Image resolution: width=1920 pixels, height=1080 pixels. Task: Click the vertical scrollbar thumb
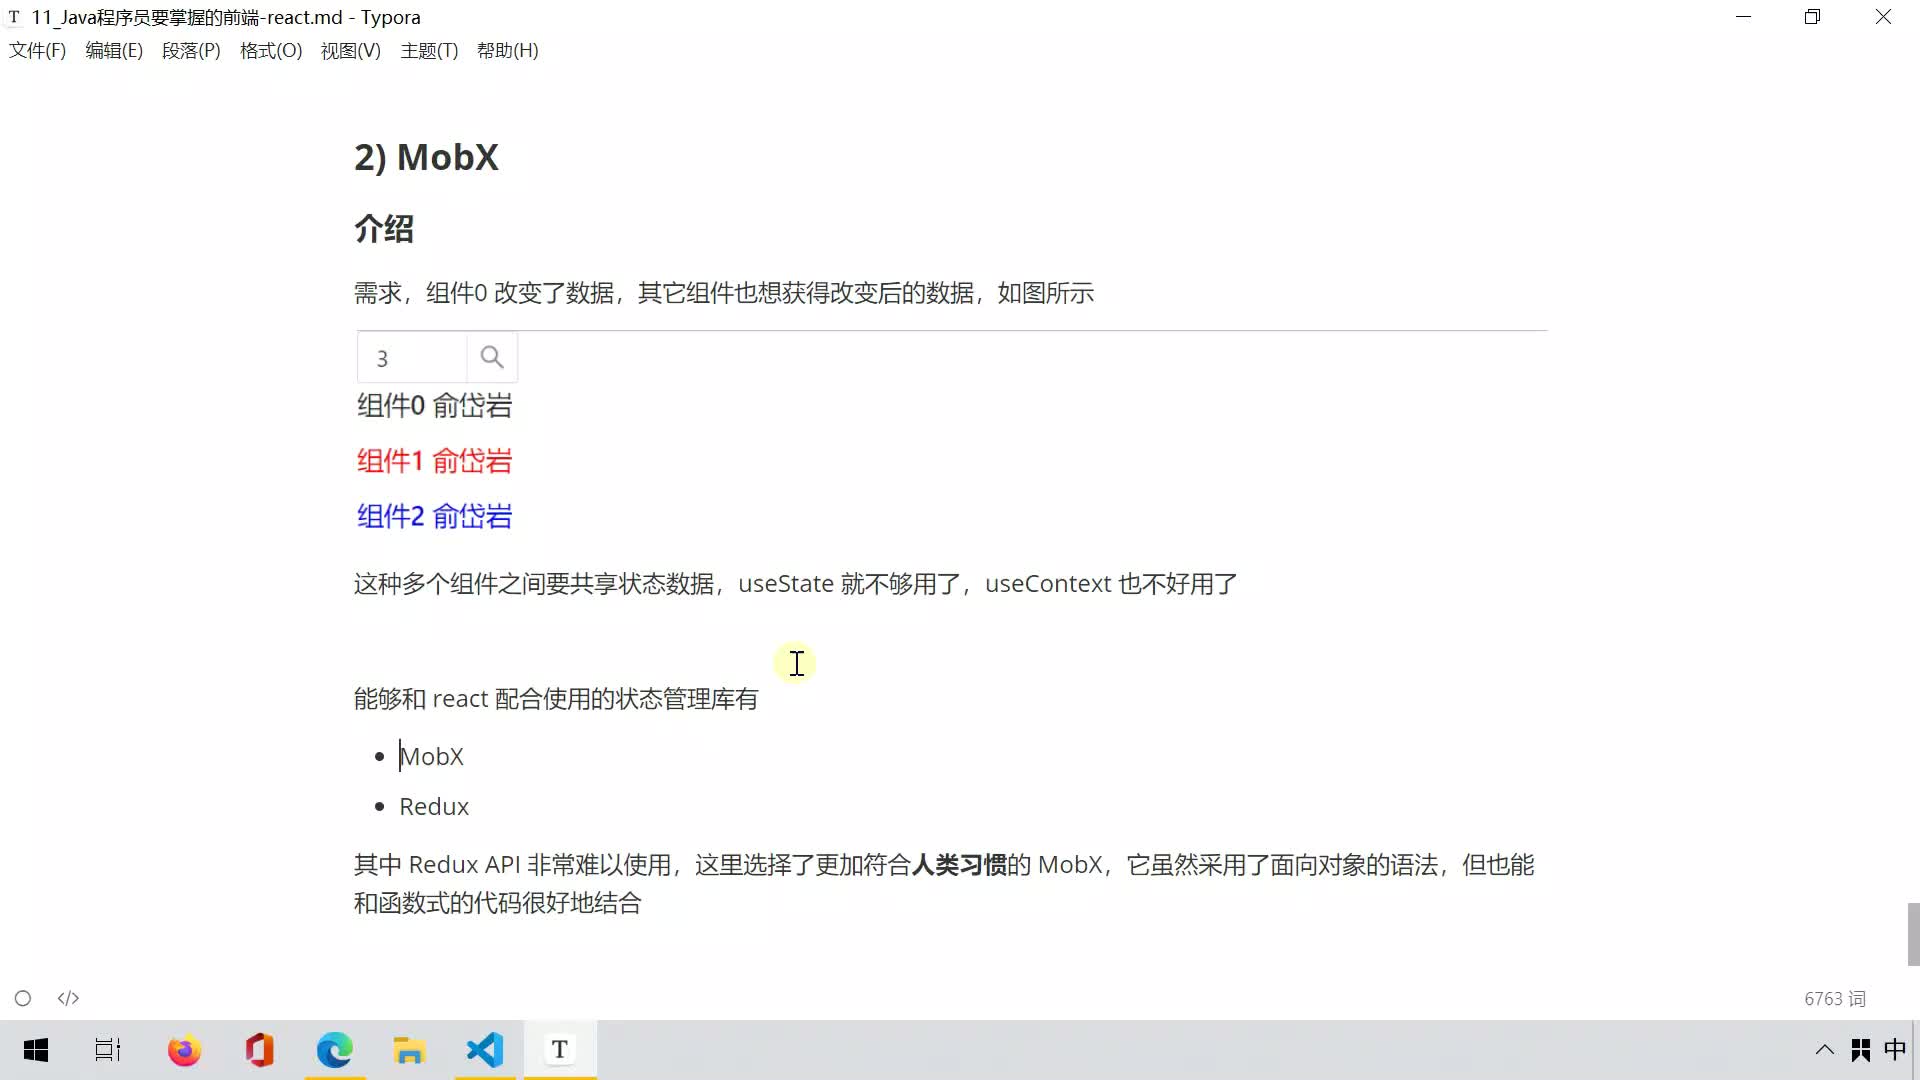1913,934
